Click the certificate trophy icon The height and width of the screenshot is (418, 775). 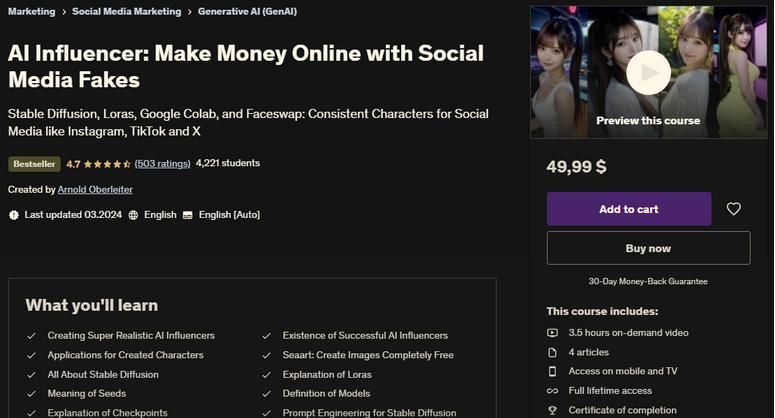pos(553,409)
